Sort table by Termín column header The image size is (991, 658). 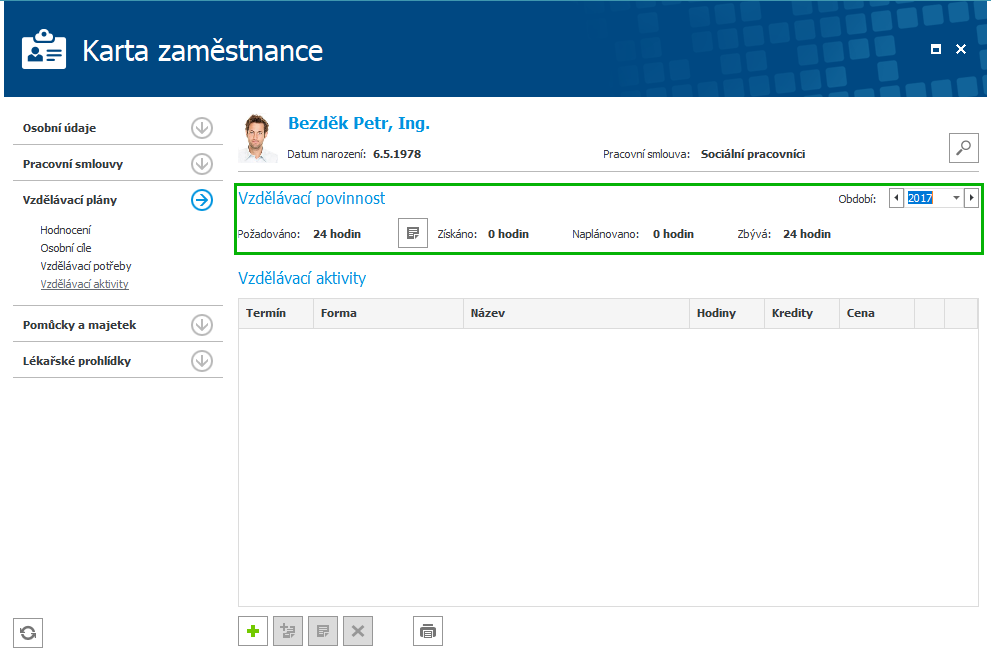point(276,313)
